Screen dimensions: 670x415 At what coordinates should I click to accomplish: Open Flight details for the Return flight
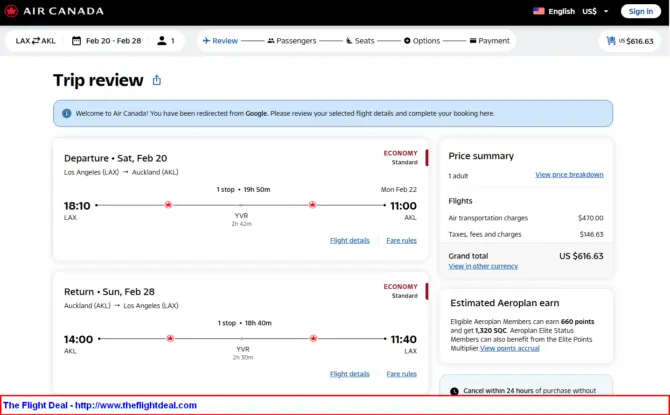pos(350,374)
